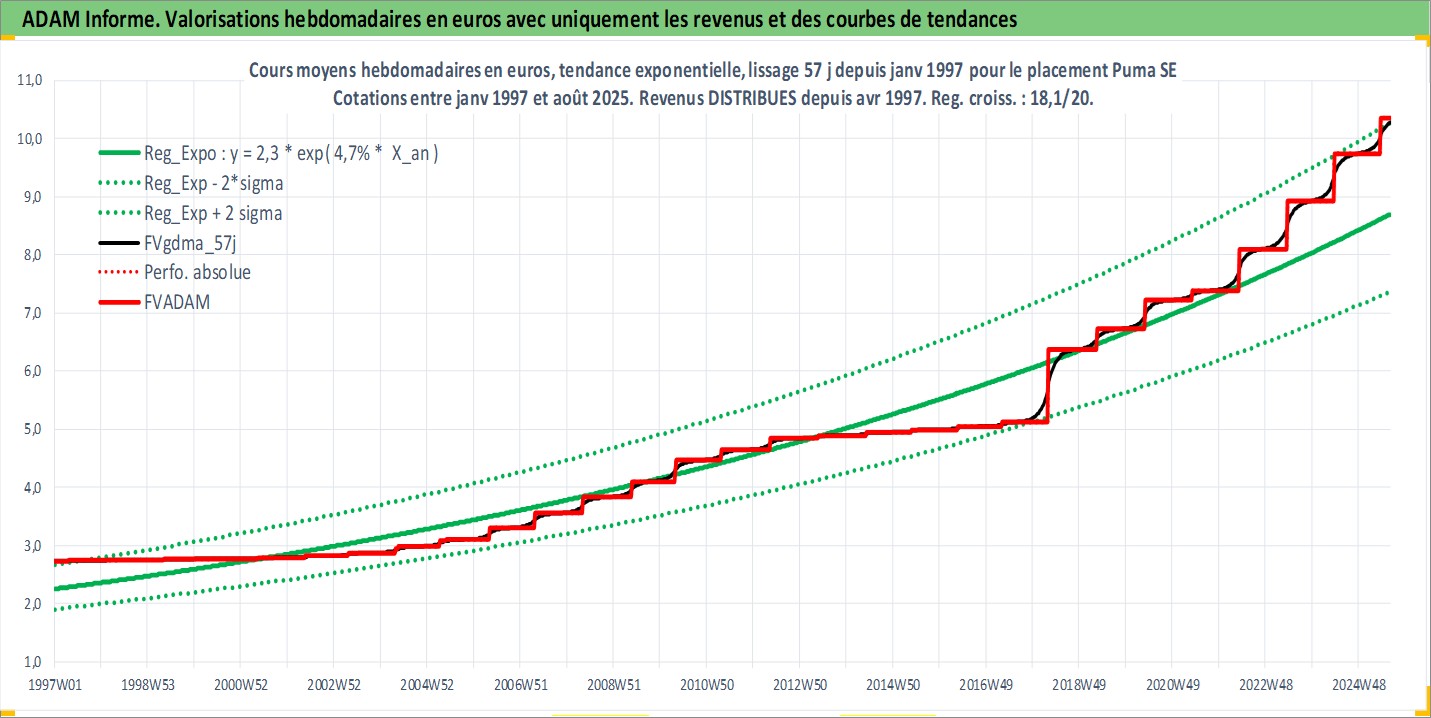The image size is (1431, 718).
Task: Click x-axis label '2002W52'
Action: point(333,685)
